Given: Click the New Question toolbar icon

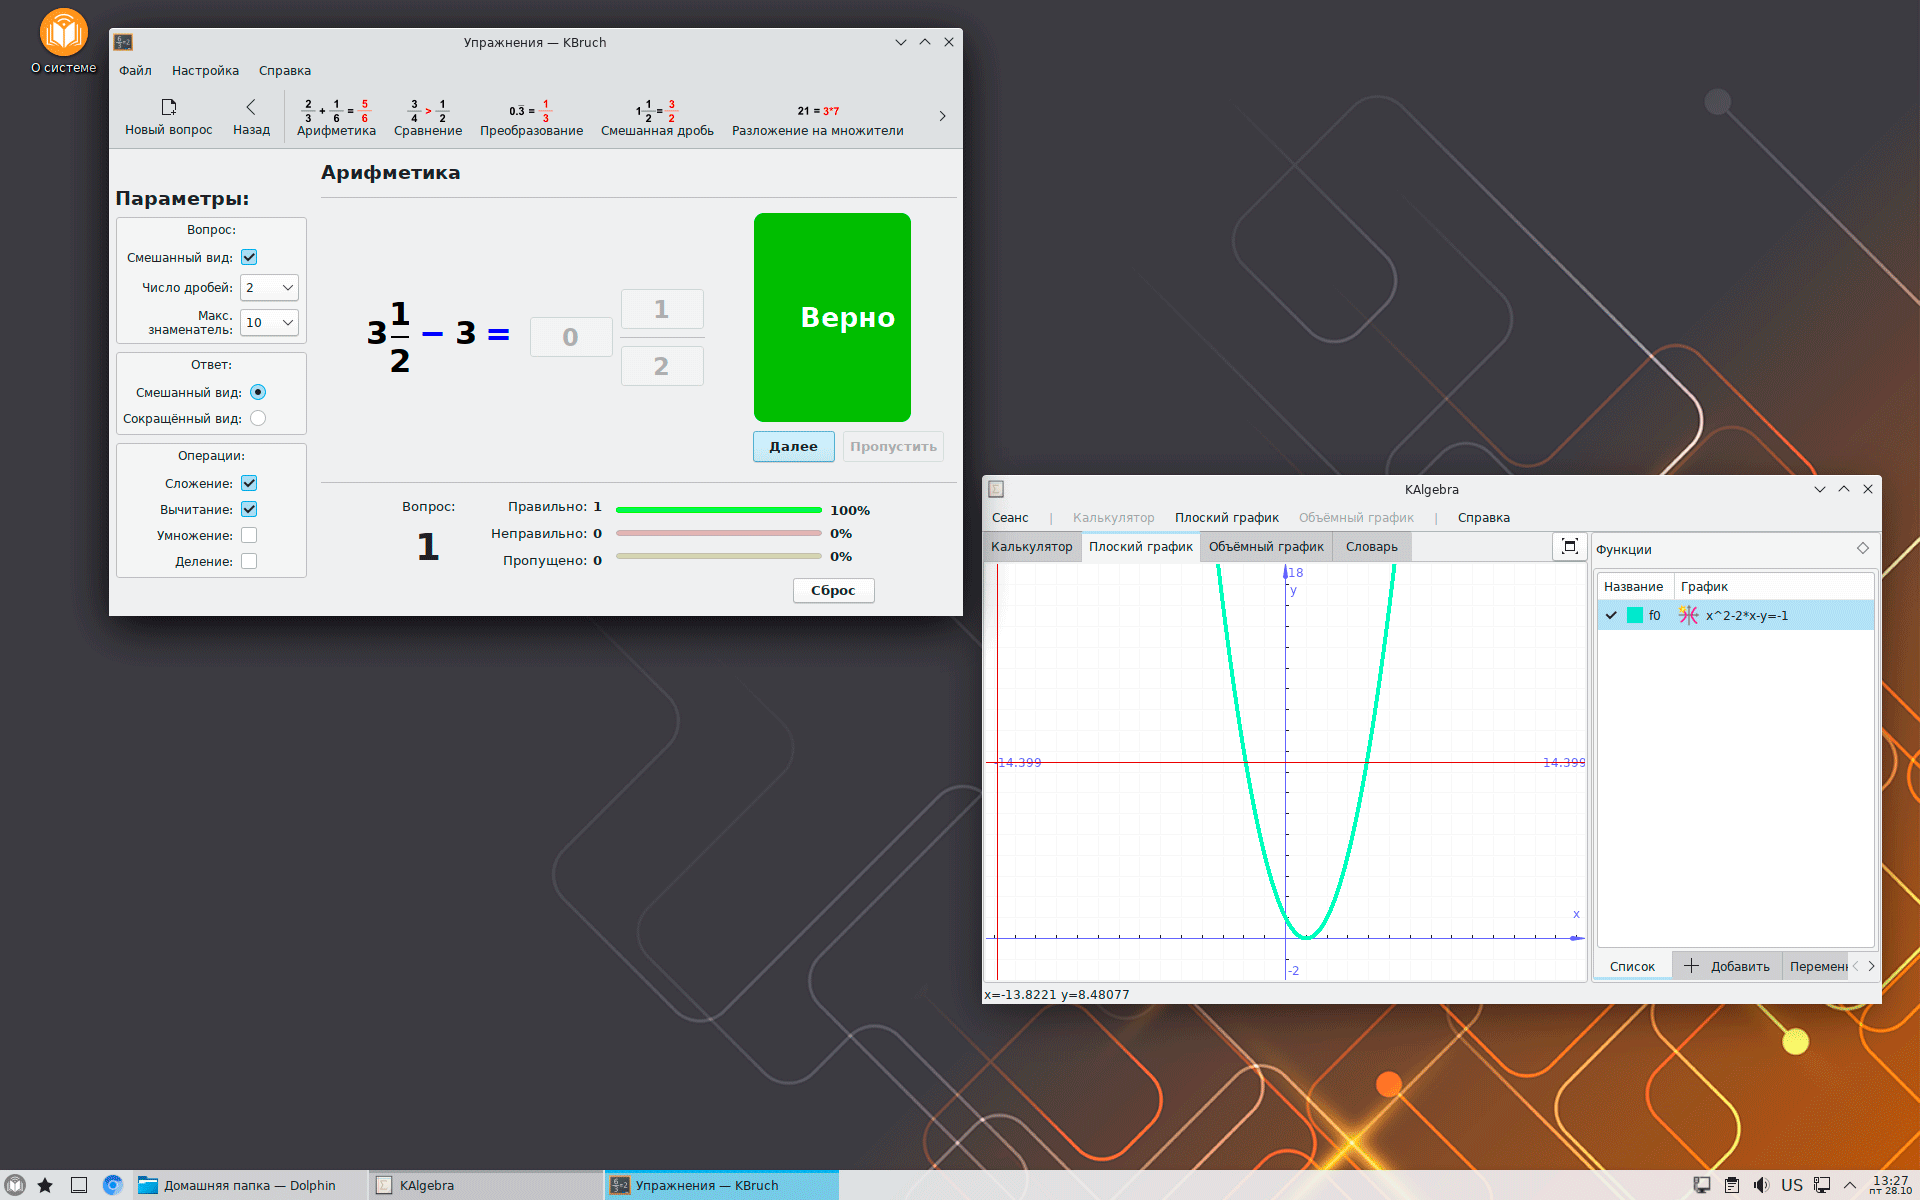Looking at the screenshot, I should coord(168,108).
